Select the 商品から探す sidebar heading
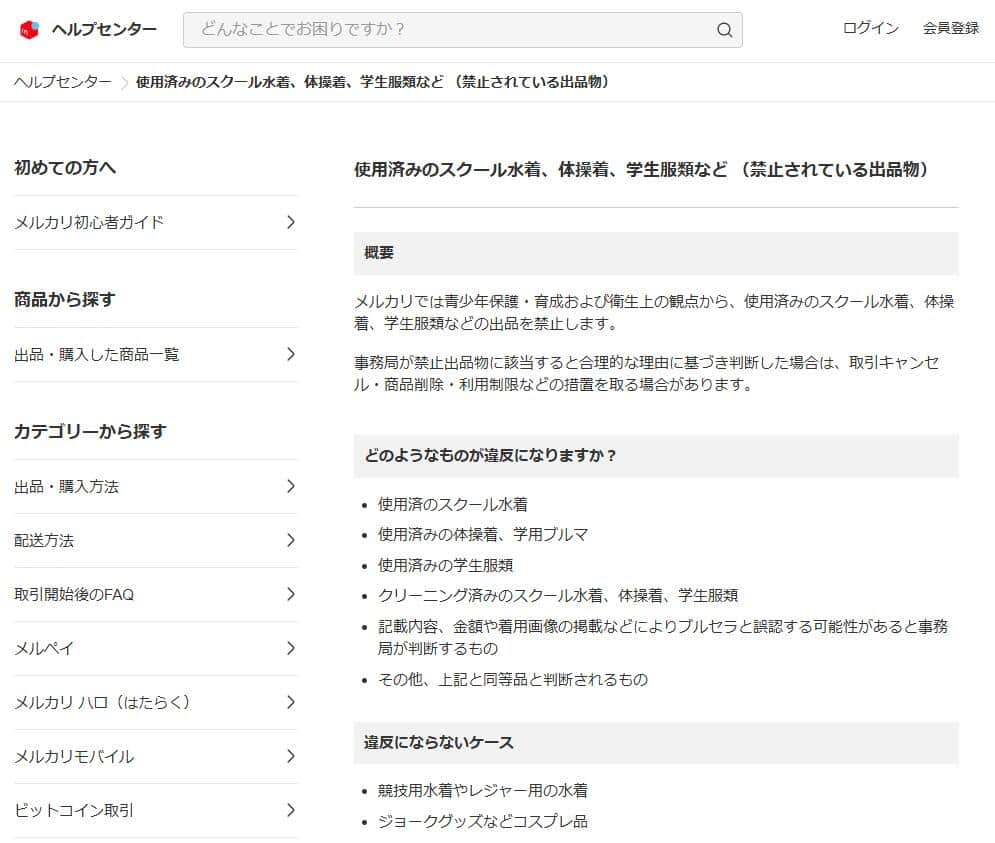Screen dimensions: 995x843 click(x=65, y=299)
